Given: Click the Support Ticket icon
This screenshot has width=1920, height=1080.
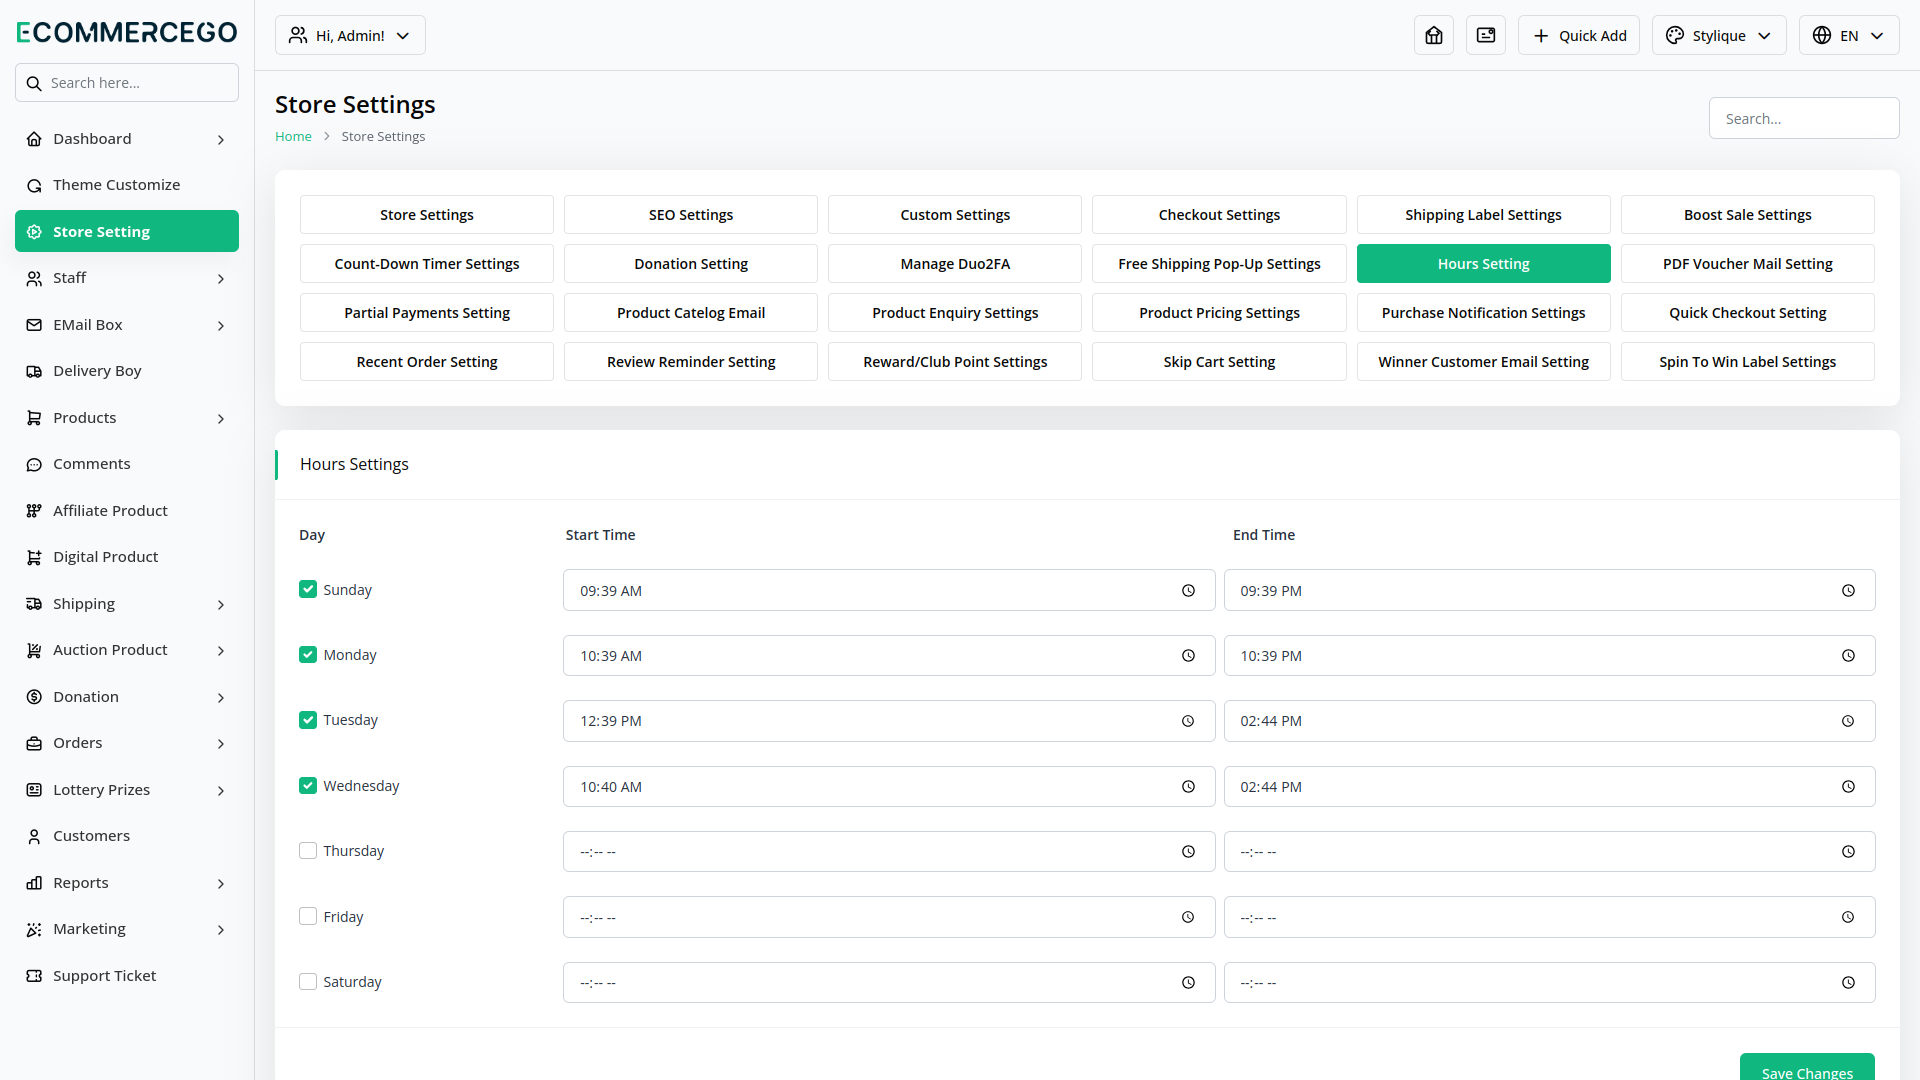Looking at the screenshot, I should pyautogui.click(x=34, y=976).
